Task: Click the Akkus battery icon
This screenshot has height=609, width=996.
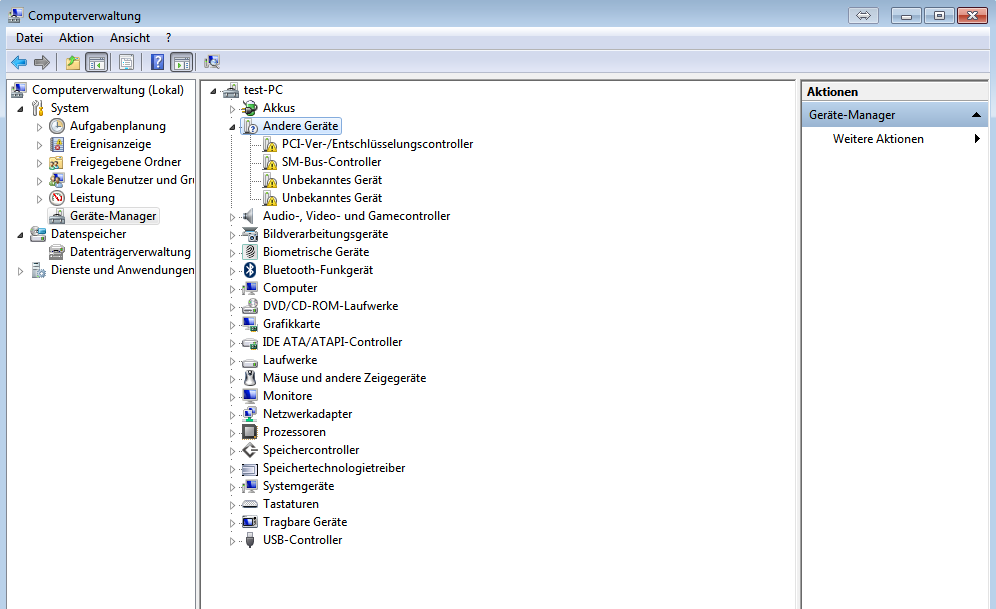Action: 250,108
